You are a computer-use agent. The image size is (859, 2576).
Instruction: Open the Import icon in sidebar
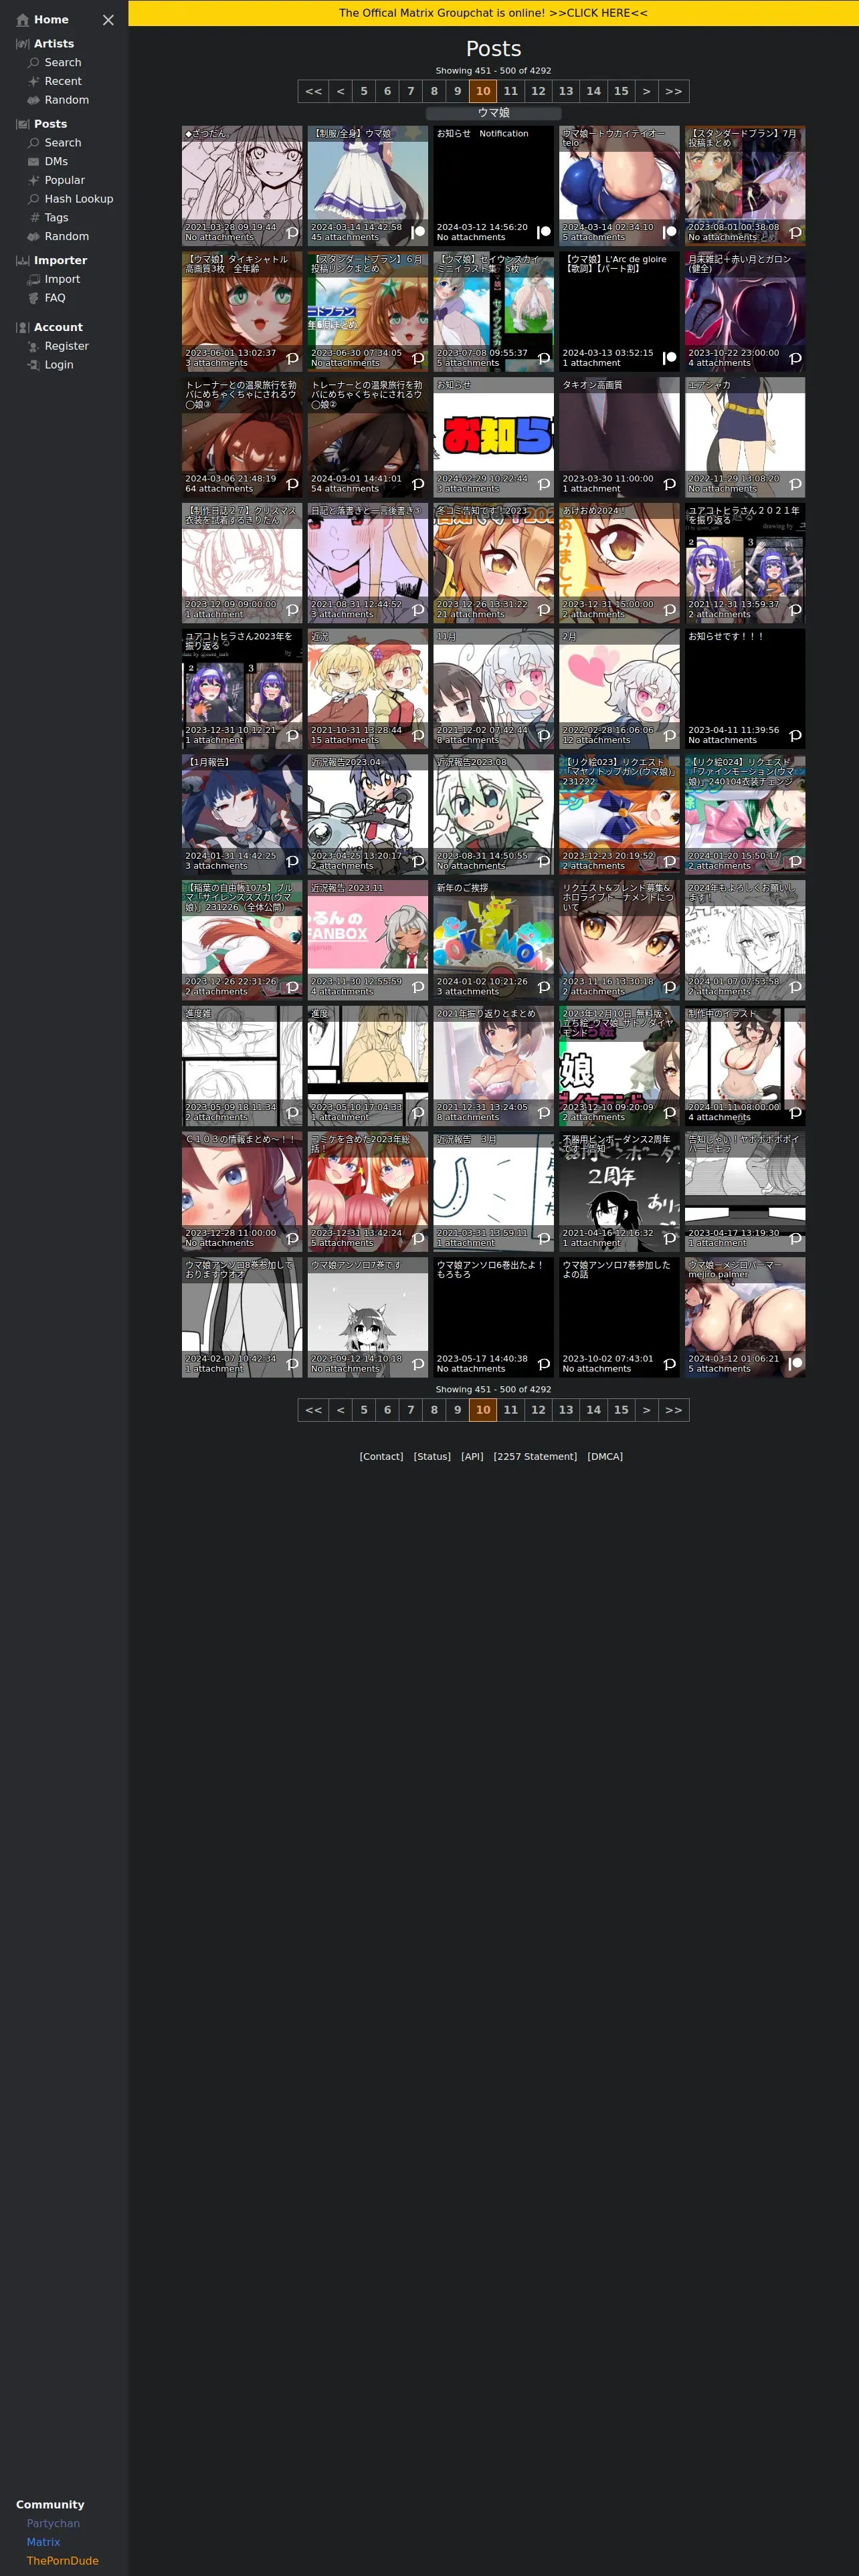(x=33, y=280)
